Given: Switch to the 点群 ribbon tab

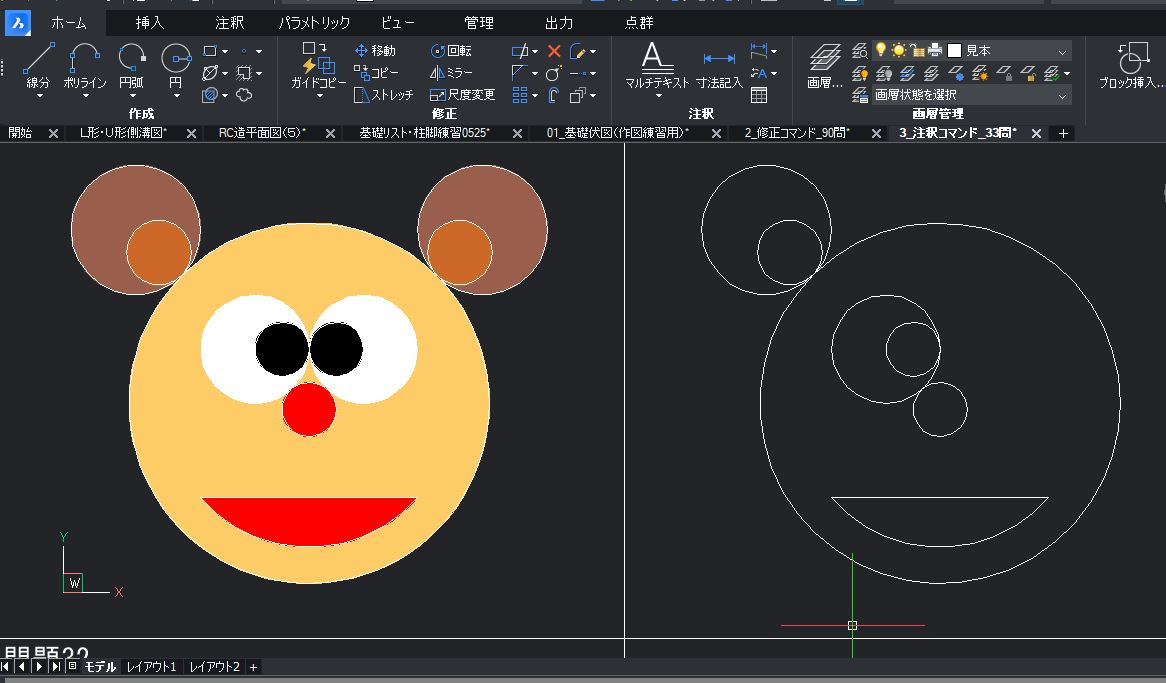Looking at the screenshot, I should 639,23.
